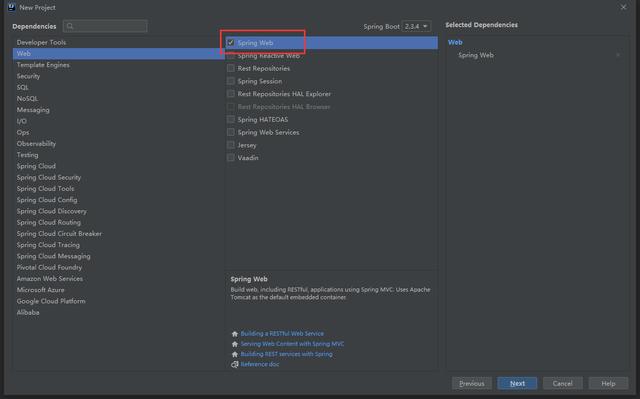
Task: Focus the Dependencies search field
Action: (x=105, y=26)
